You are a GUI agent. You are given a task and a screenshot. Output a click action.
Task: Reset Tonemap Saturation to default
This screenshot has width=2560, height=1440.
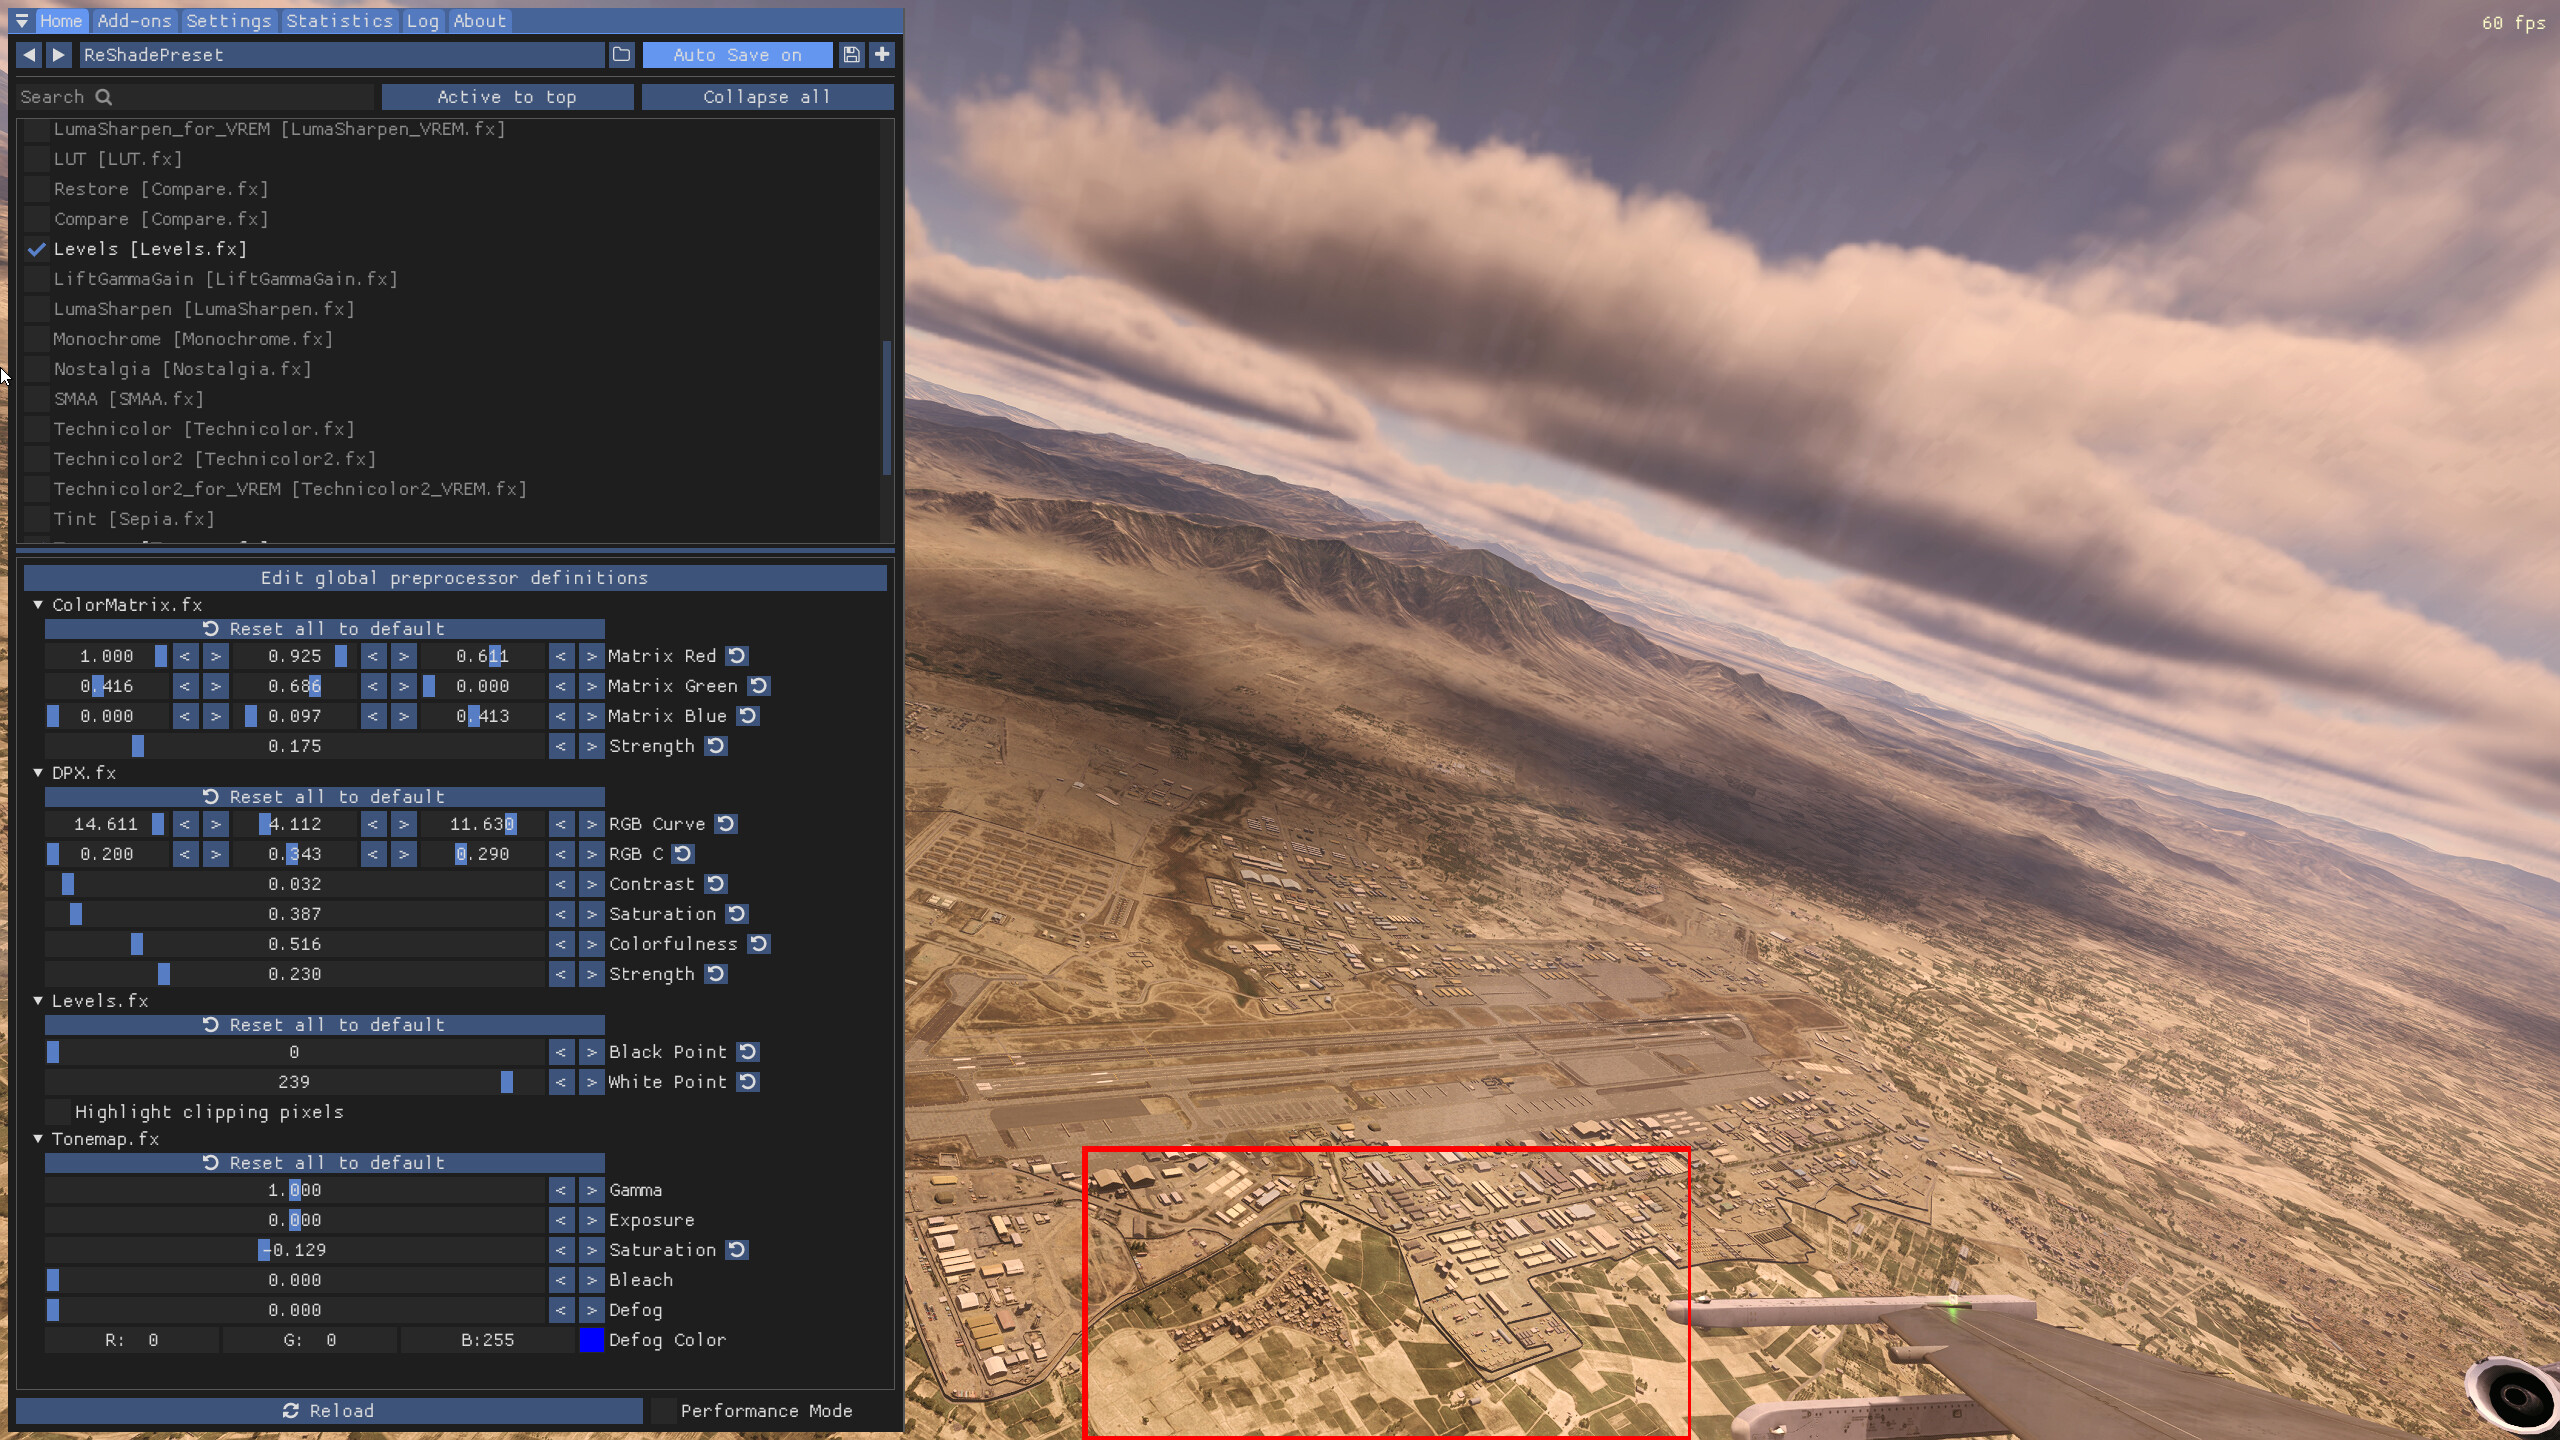(737, 1250)
